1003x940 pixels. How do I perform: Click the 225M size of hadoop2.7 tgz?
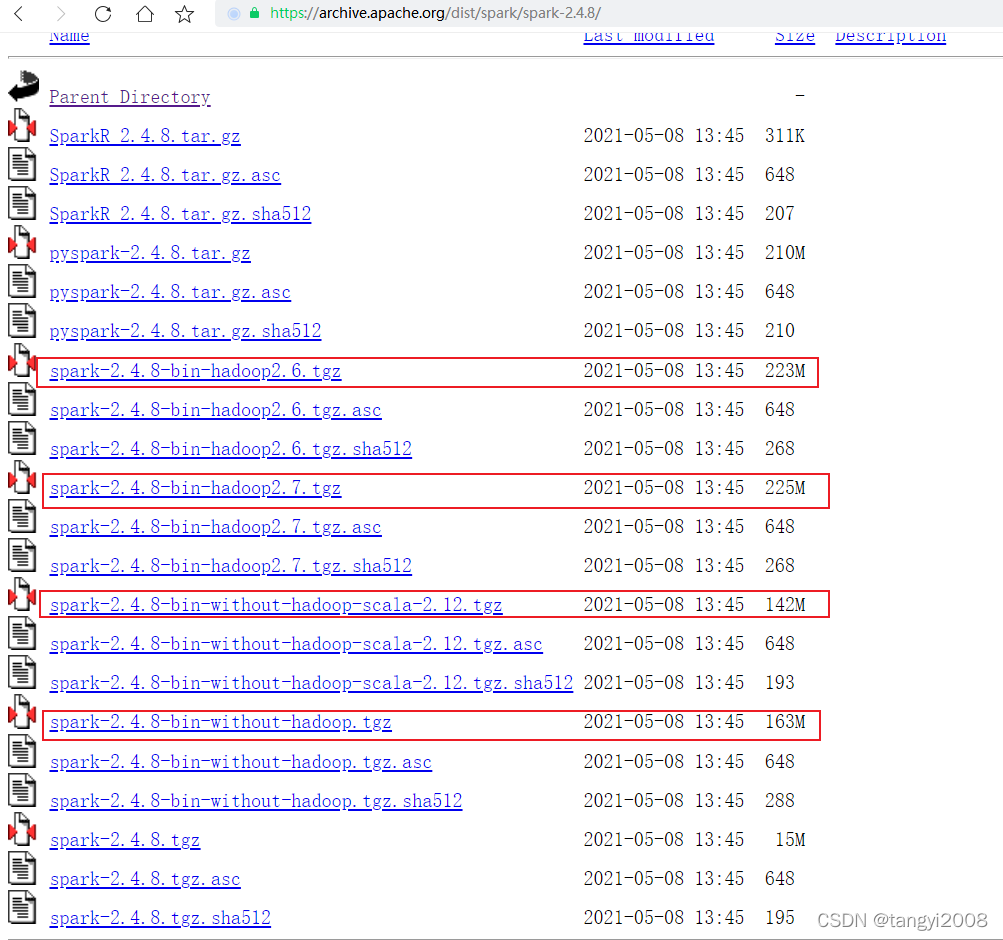(785, 488)
